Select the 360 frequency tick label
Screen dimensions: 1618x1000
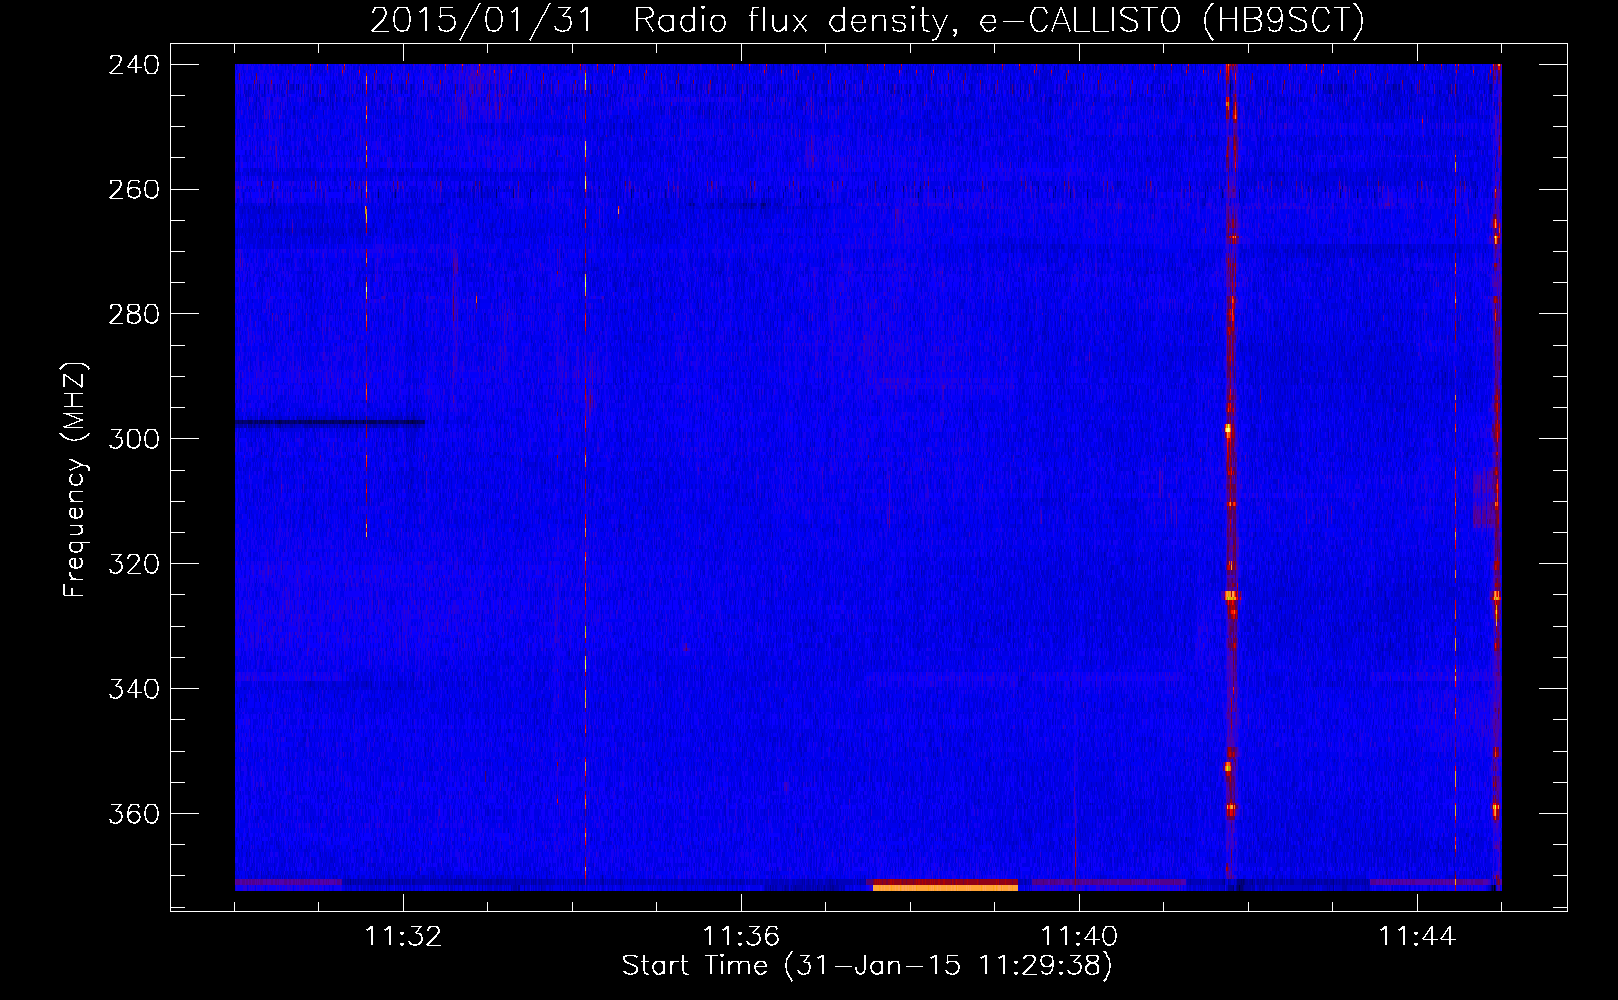pyautogui.click(x=134, y=815)
